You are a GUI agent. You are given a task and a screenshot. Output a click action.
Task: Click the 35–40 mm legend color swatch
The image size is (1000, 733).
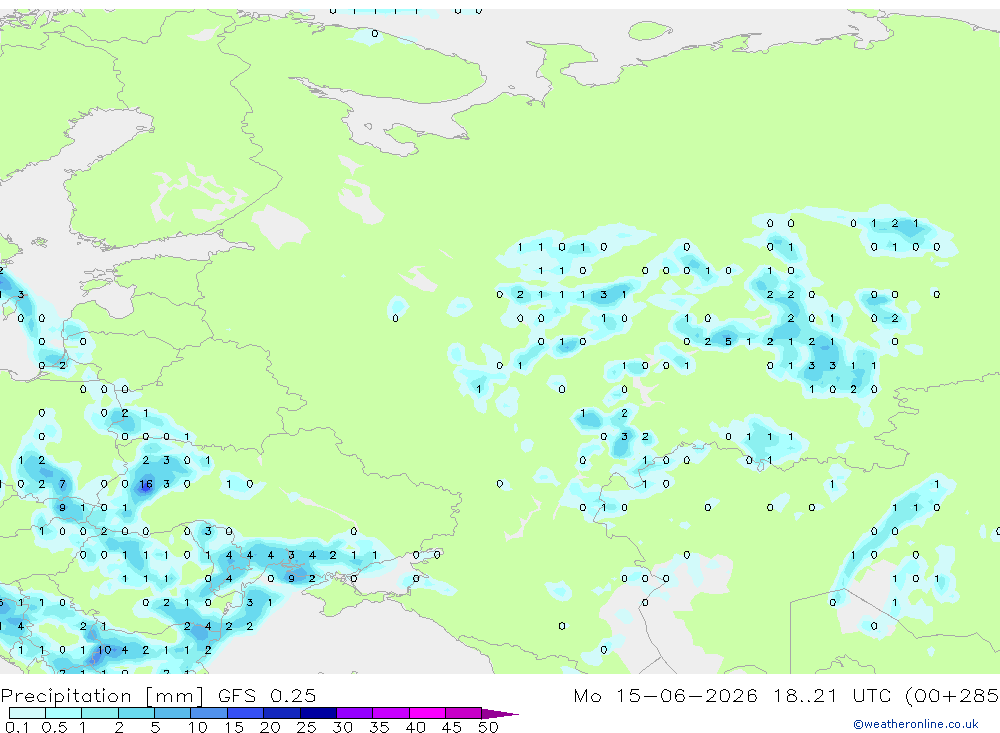tap(391, 713)
